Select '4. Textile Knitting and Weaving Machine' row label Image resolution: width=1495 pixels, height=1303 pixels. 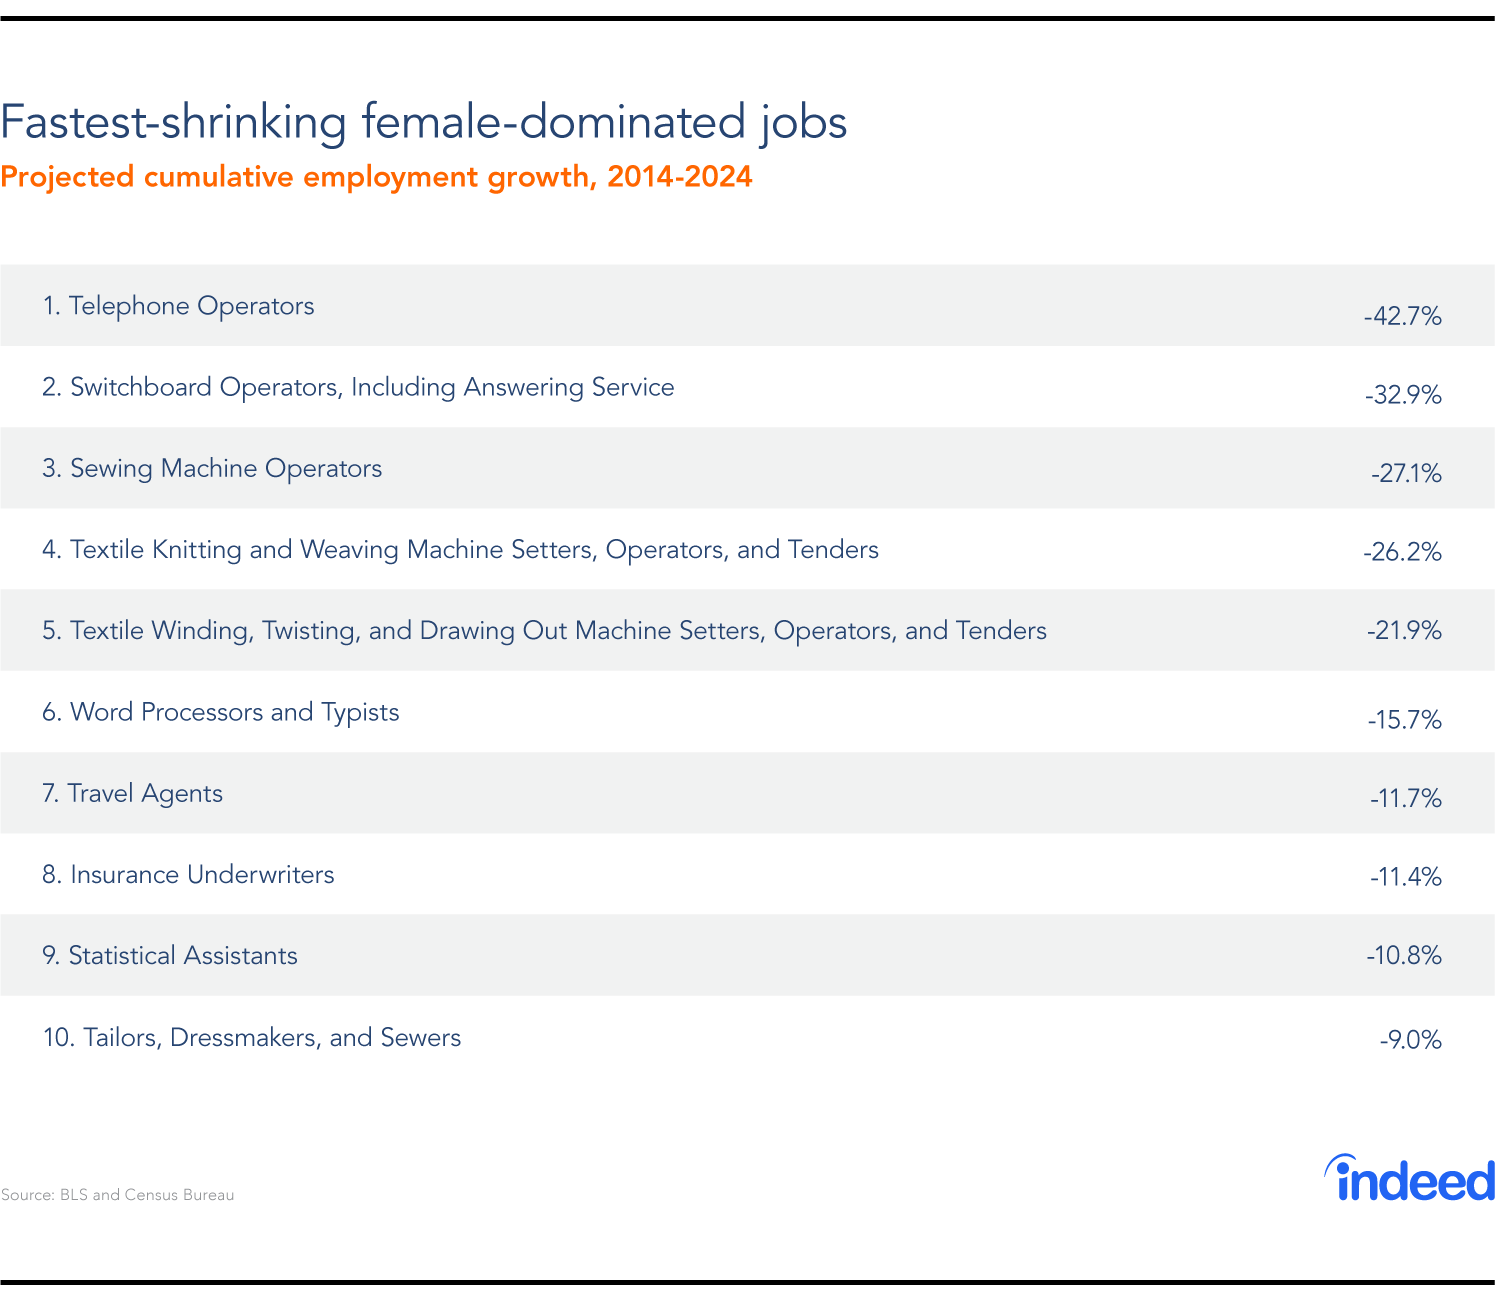tap(460, 550)
